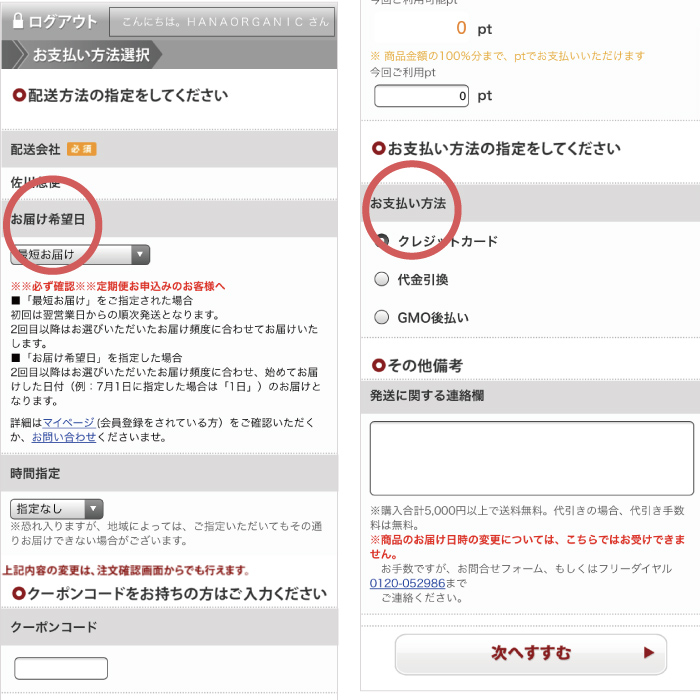
Task: Click the lock icon beside ログアウト
Action: click(18, 21)
